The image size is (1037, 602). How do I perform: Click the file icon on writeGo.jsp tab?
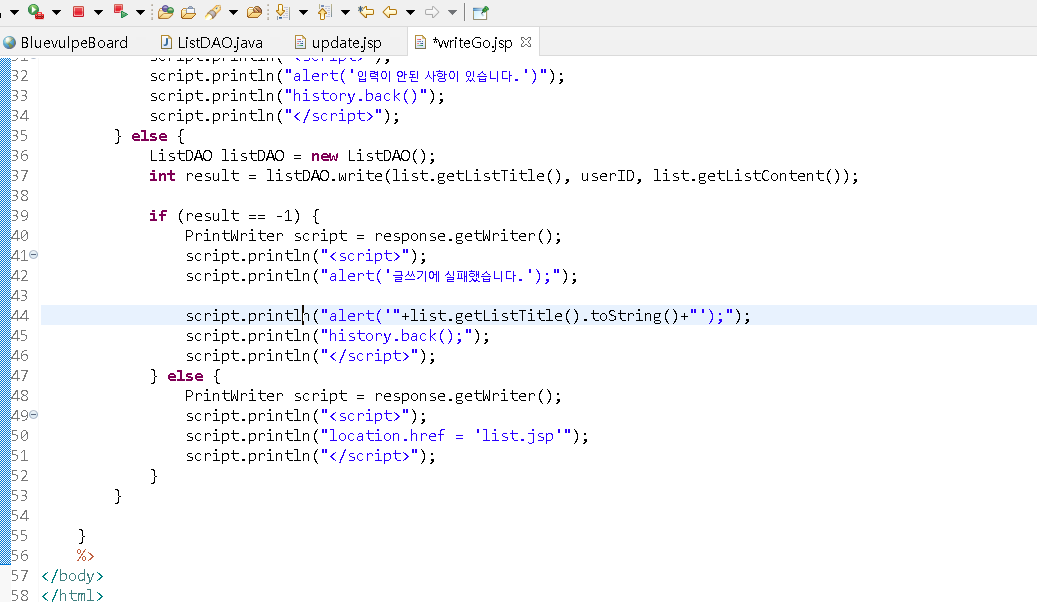click(420, 42)
